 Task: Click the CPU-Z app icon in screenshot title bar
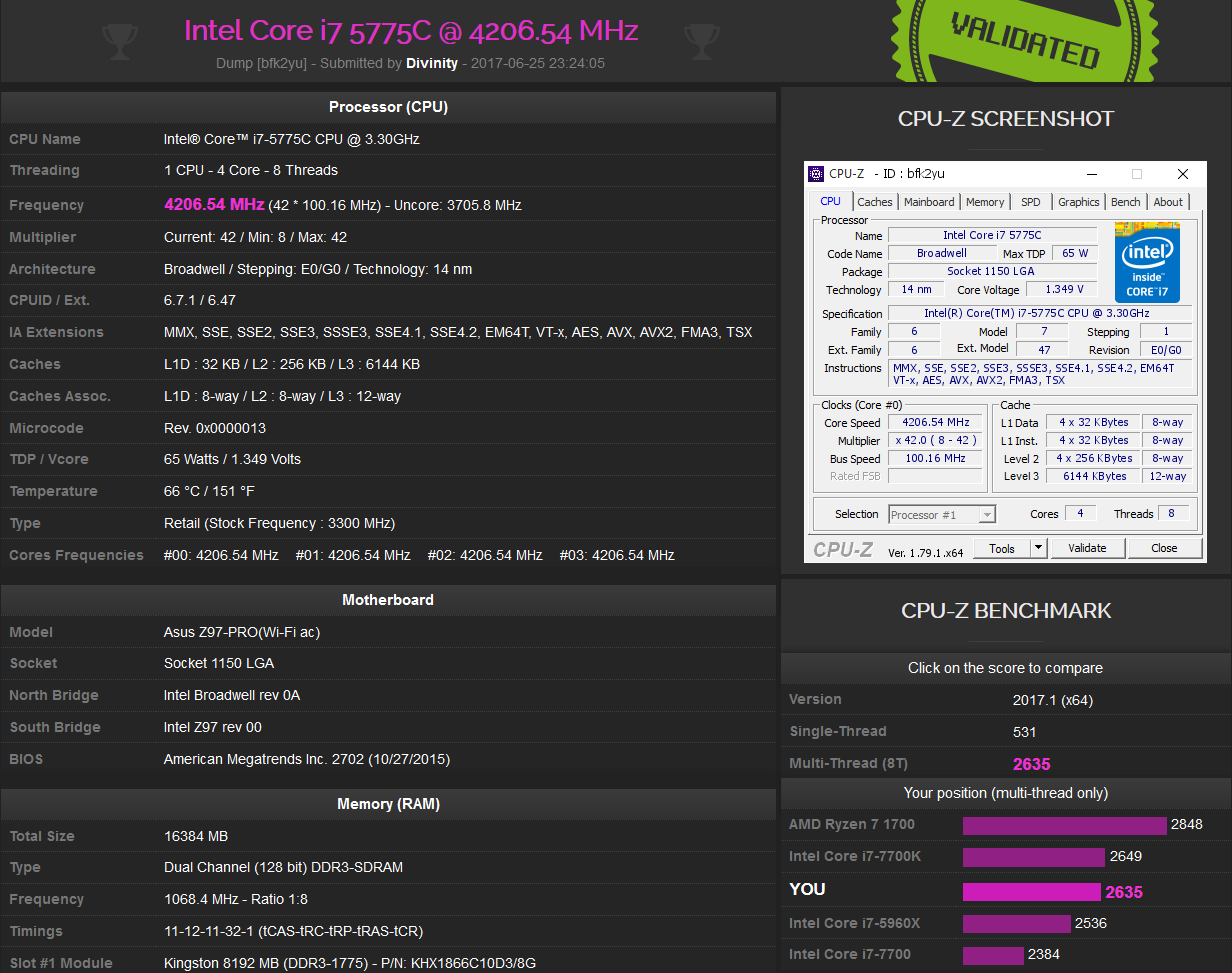(x=817, y=174)
